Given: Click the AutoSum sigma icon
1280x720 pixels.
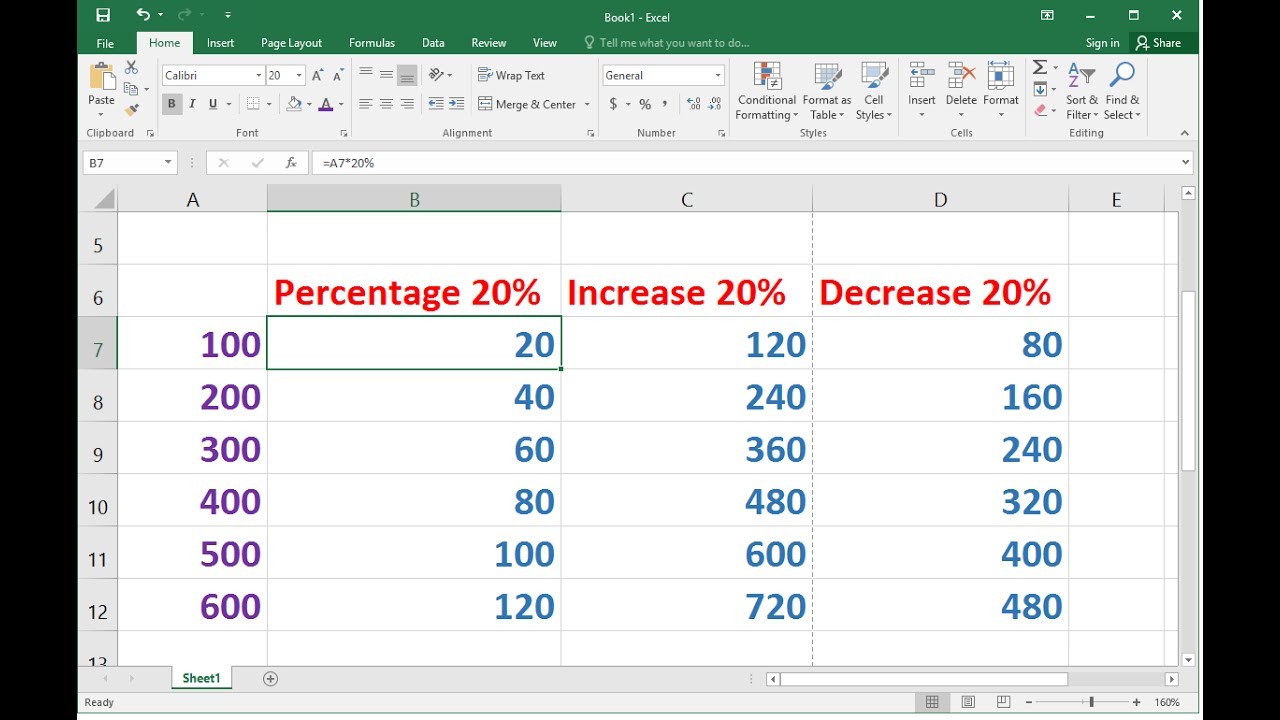Looking at the screenshot, I should tap(1040, 68).
